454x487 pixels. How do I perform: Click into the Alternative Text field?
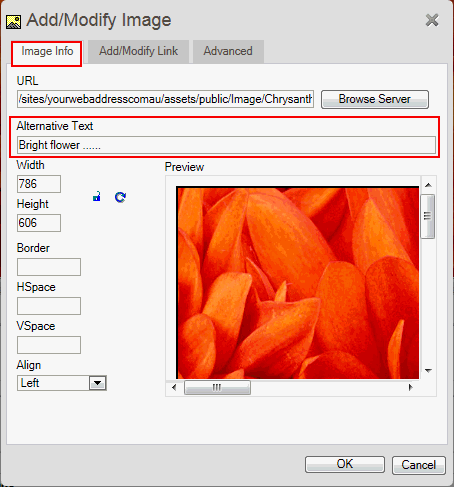coord(226,145)
